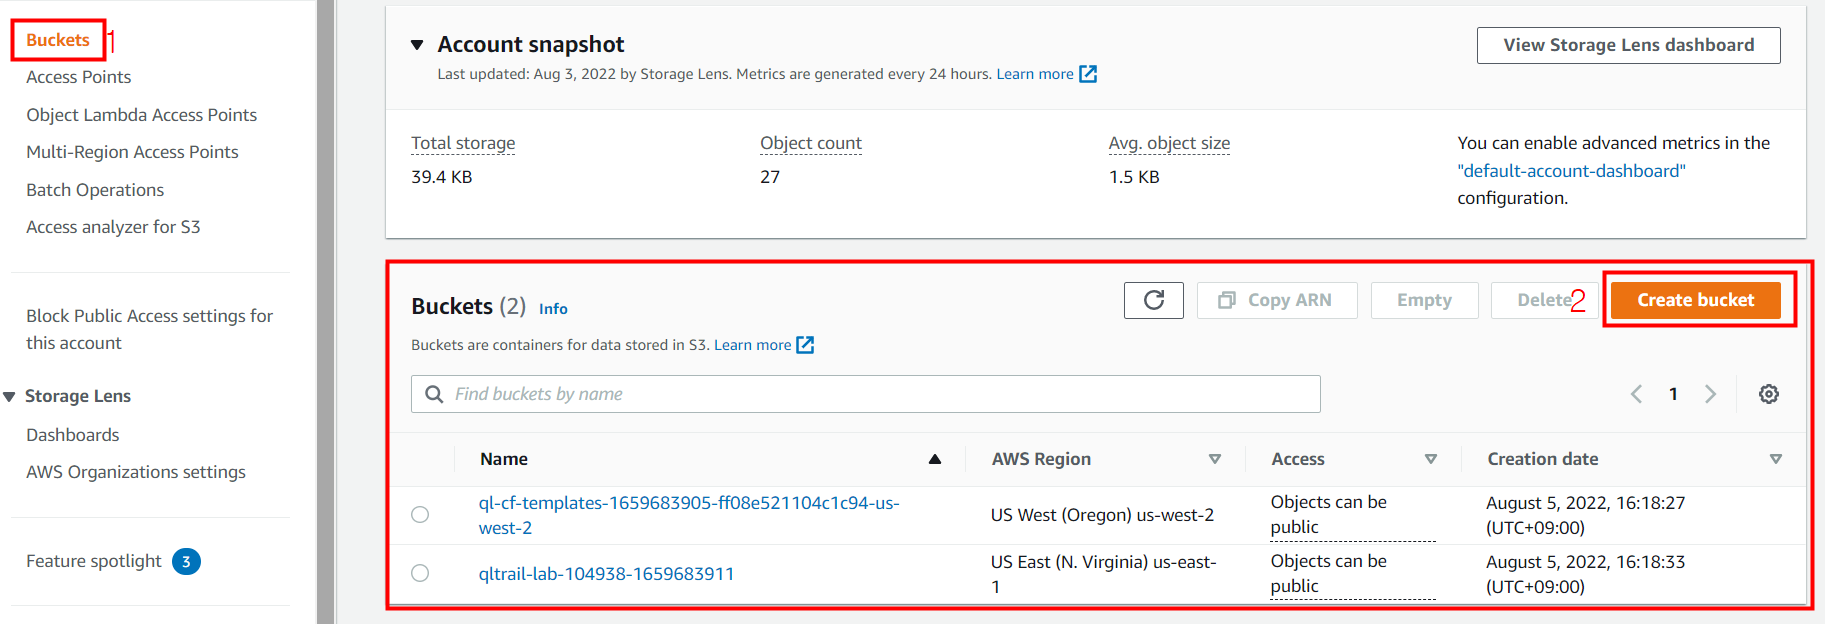Click the August 5, 2022, 16:18:27 date
1825x624 pixels.
[x=1585, y=515]
